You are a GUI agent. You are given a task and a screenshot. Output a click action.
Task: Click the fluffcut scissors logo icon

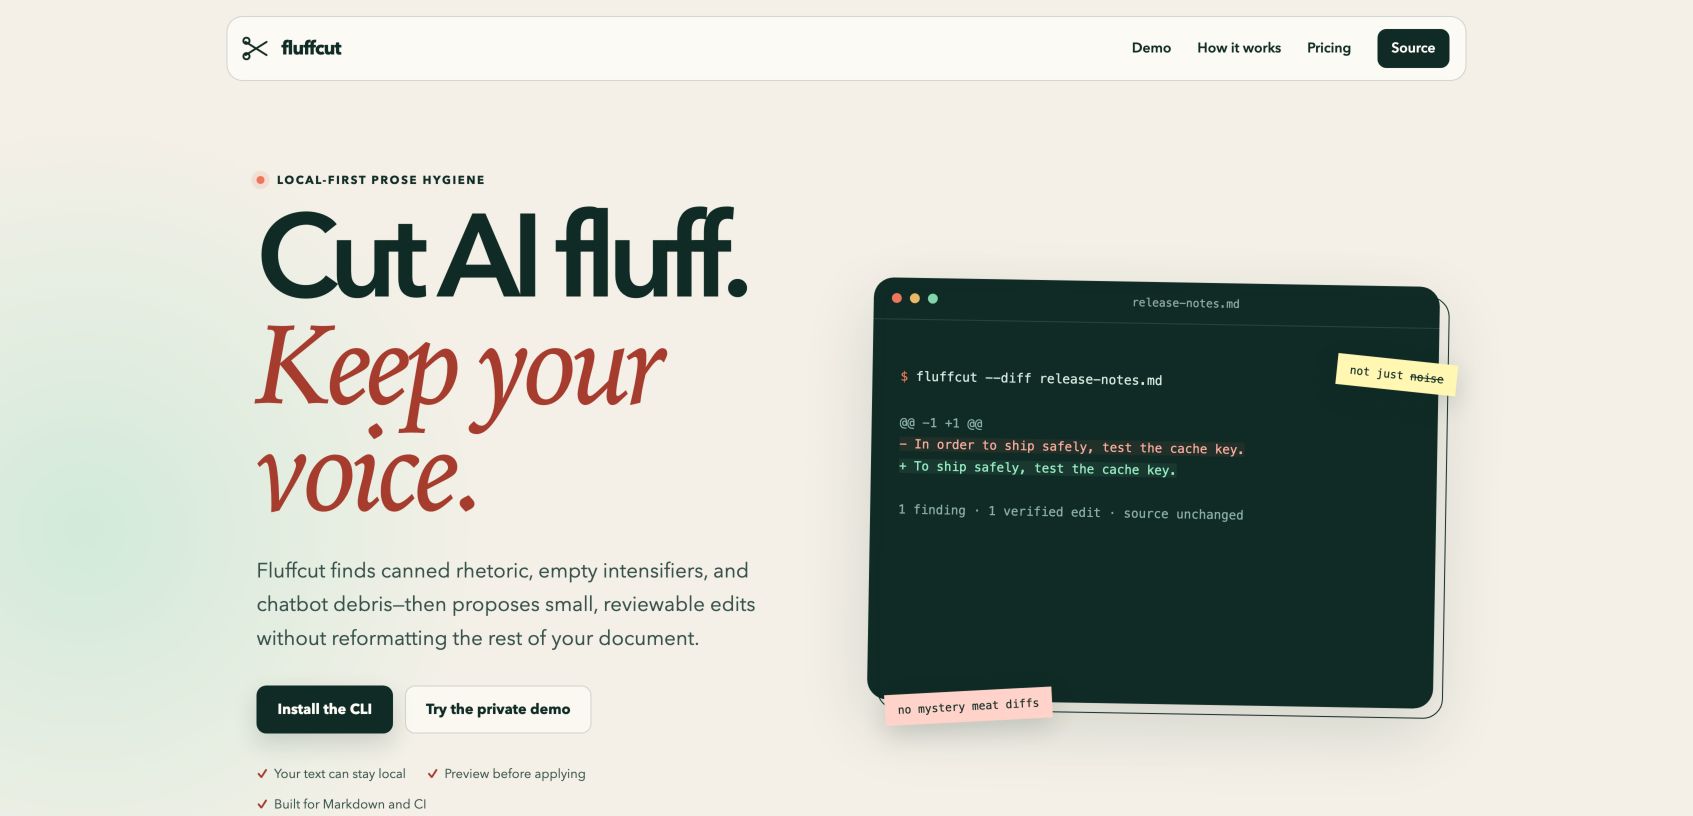click(x=255, y=48)
